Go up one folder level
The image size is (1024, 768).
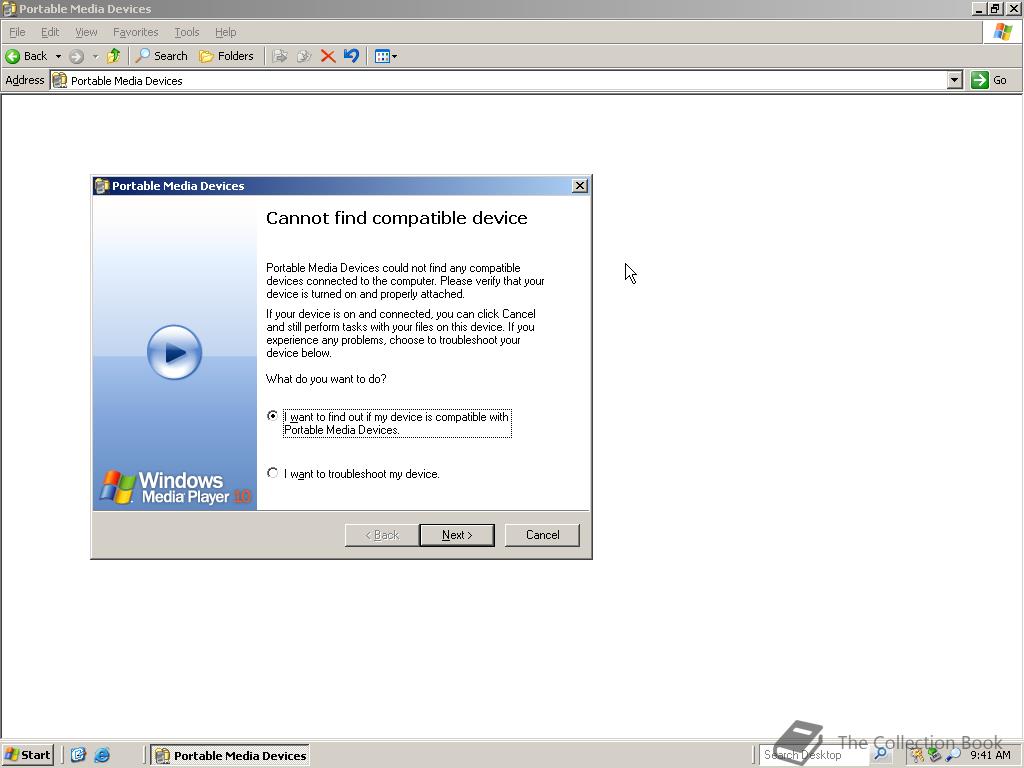[x=114, y=56]
